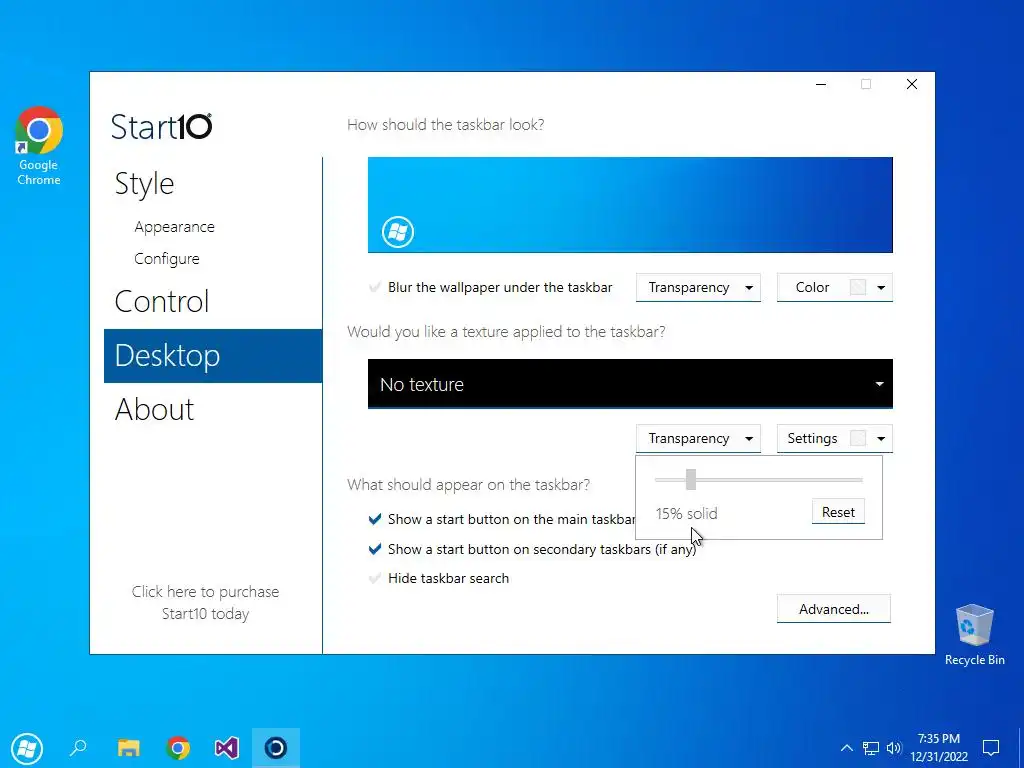Open Advanced... options

click(834, 609)
